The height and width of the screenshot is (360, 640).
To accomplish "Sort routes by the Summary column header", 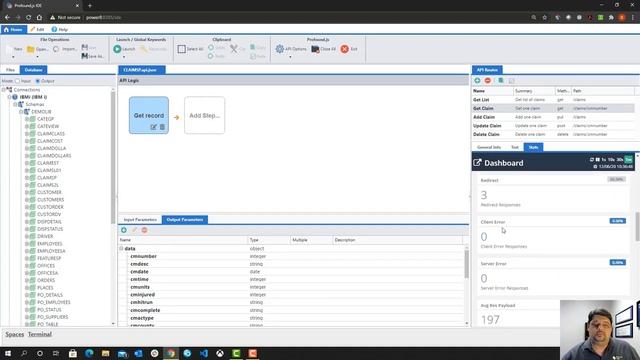I will (x=534, y=91).
